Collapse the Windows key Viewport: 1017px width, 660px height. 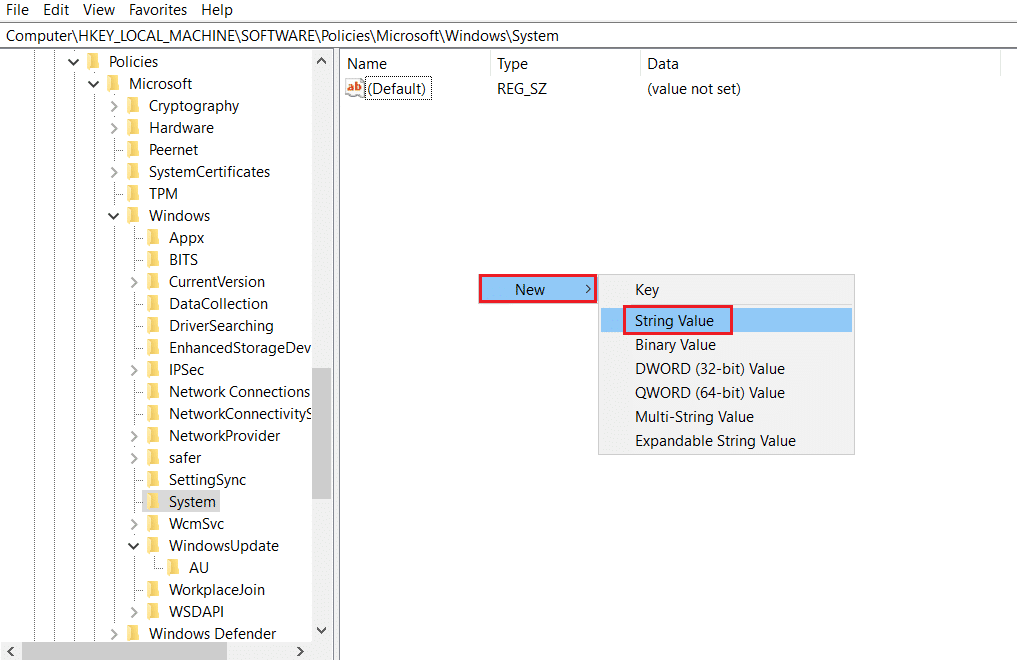point(114,216)
